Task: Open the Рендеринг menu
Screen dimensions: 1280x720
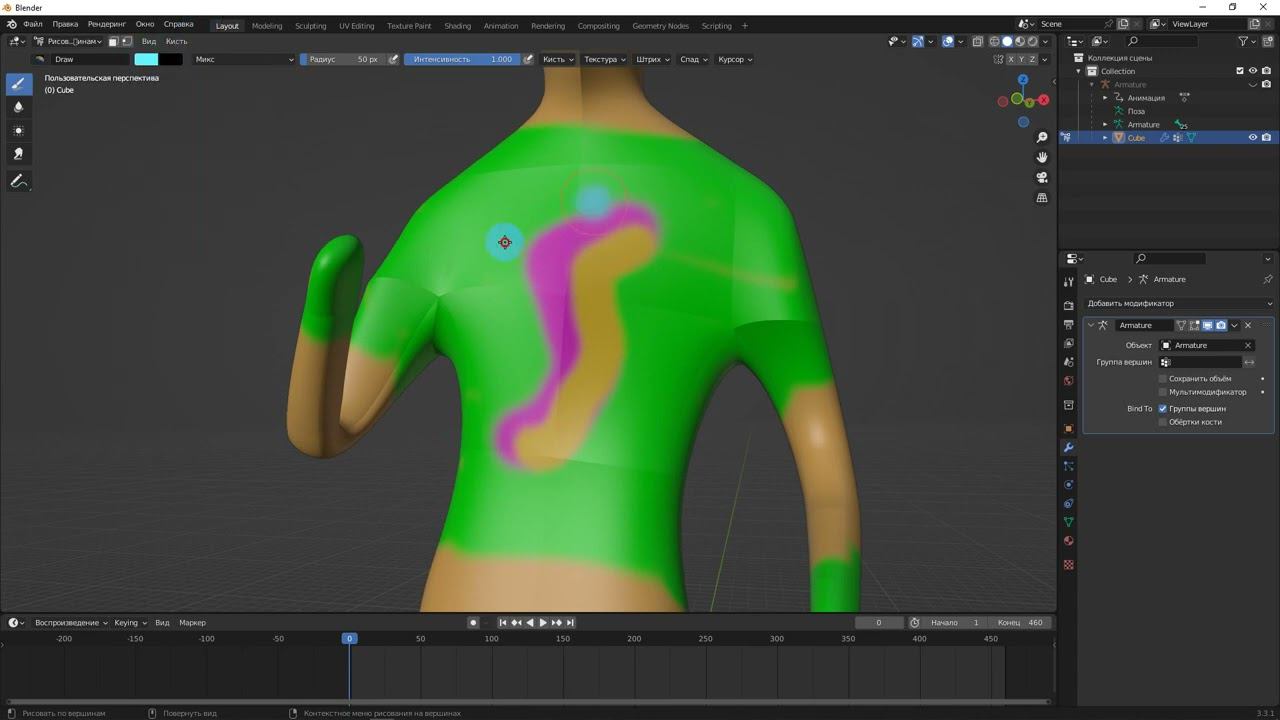Action: 107,24
